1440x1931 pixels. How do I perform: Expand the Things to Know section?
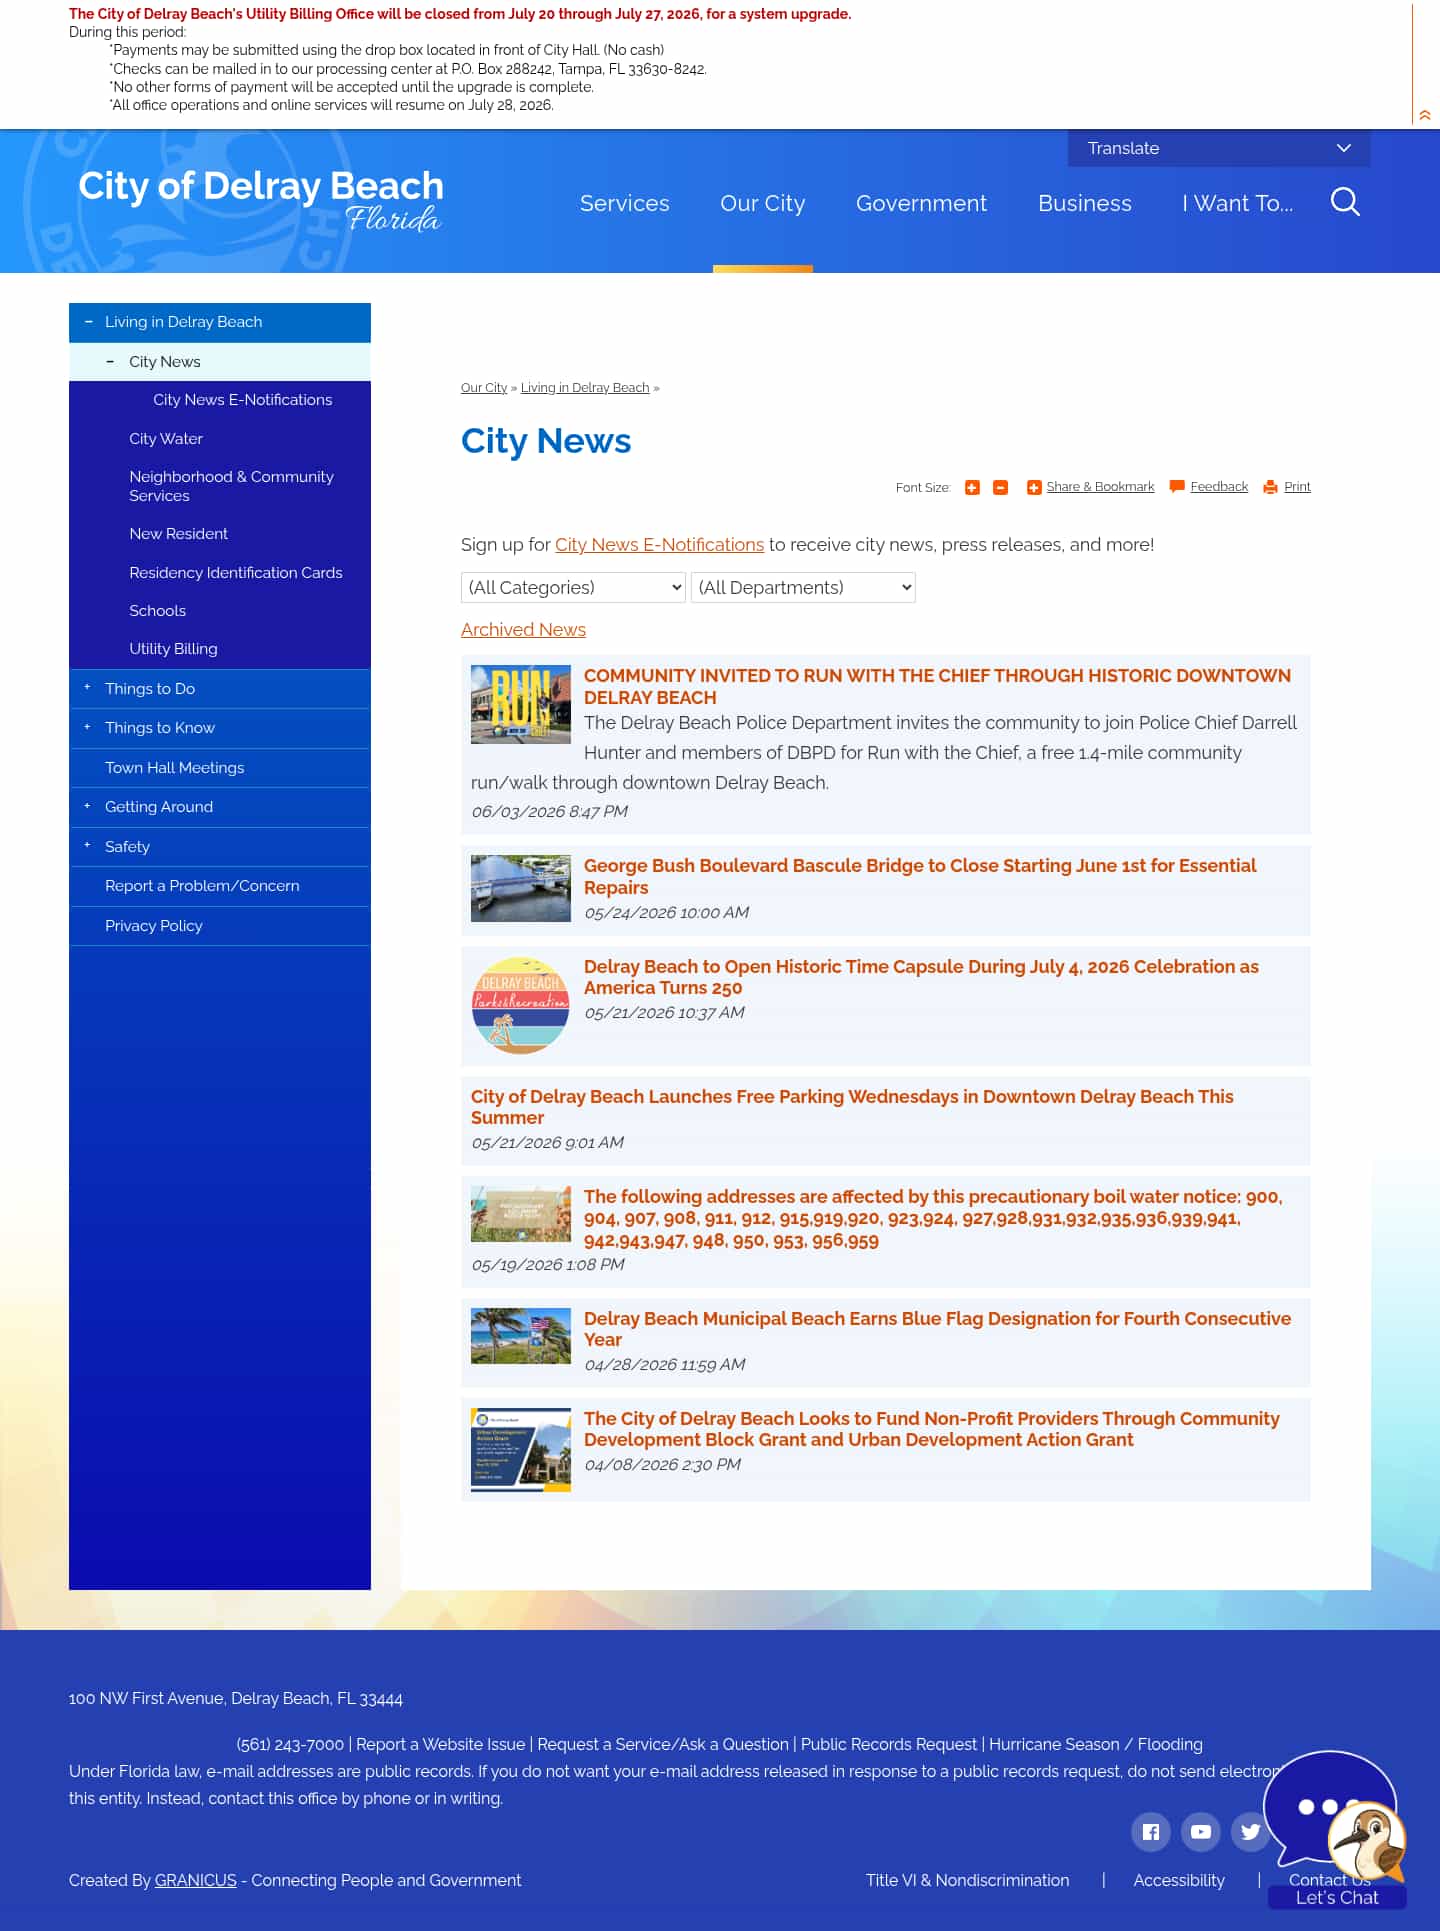(87, 727)
